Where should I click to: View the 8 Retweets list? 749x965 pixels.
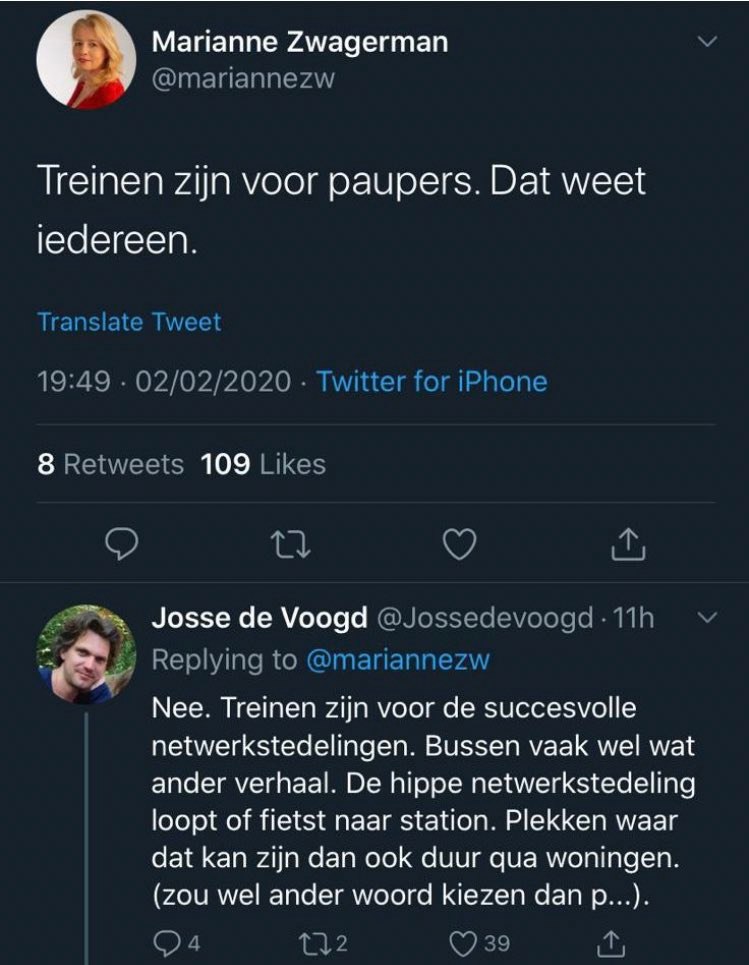tap(110, 464)
